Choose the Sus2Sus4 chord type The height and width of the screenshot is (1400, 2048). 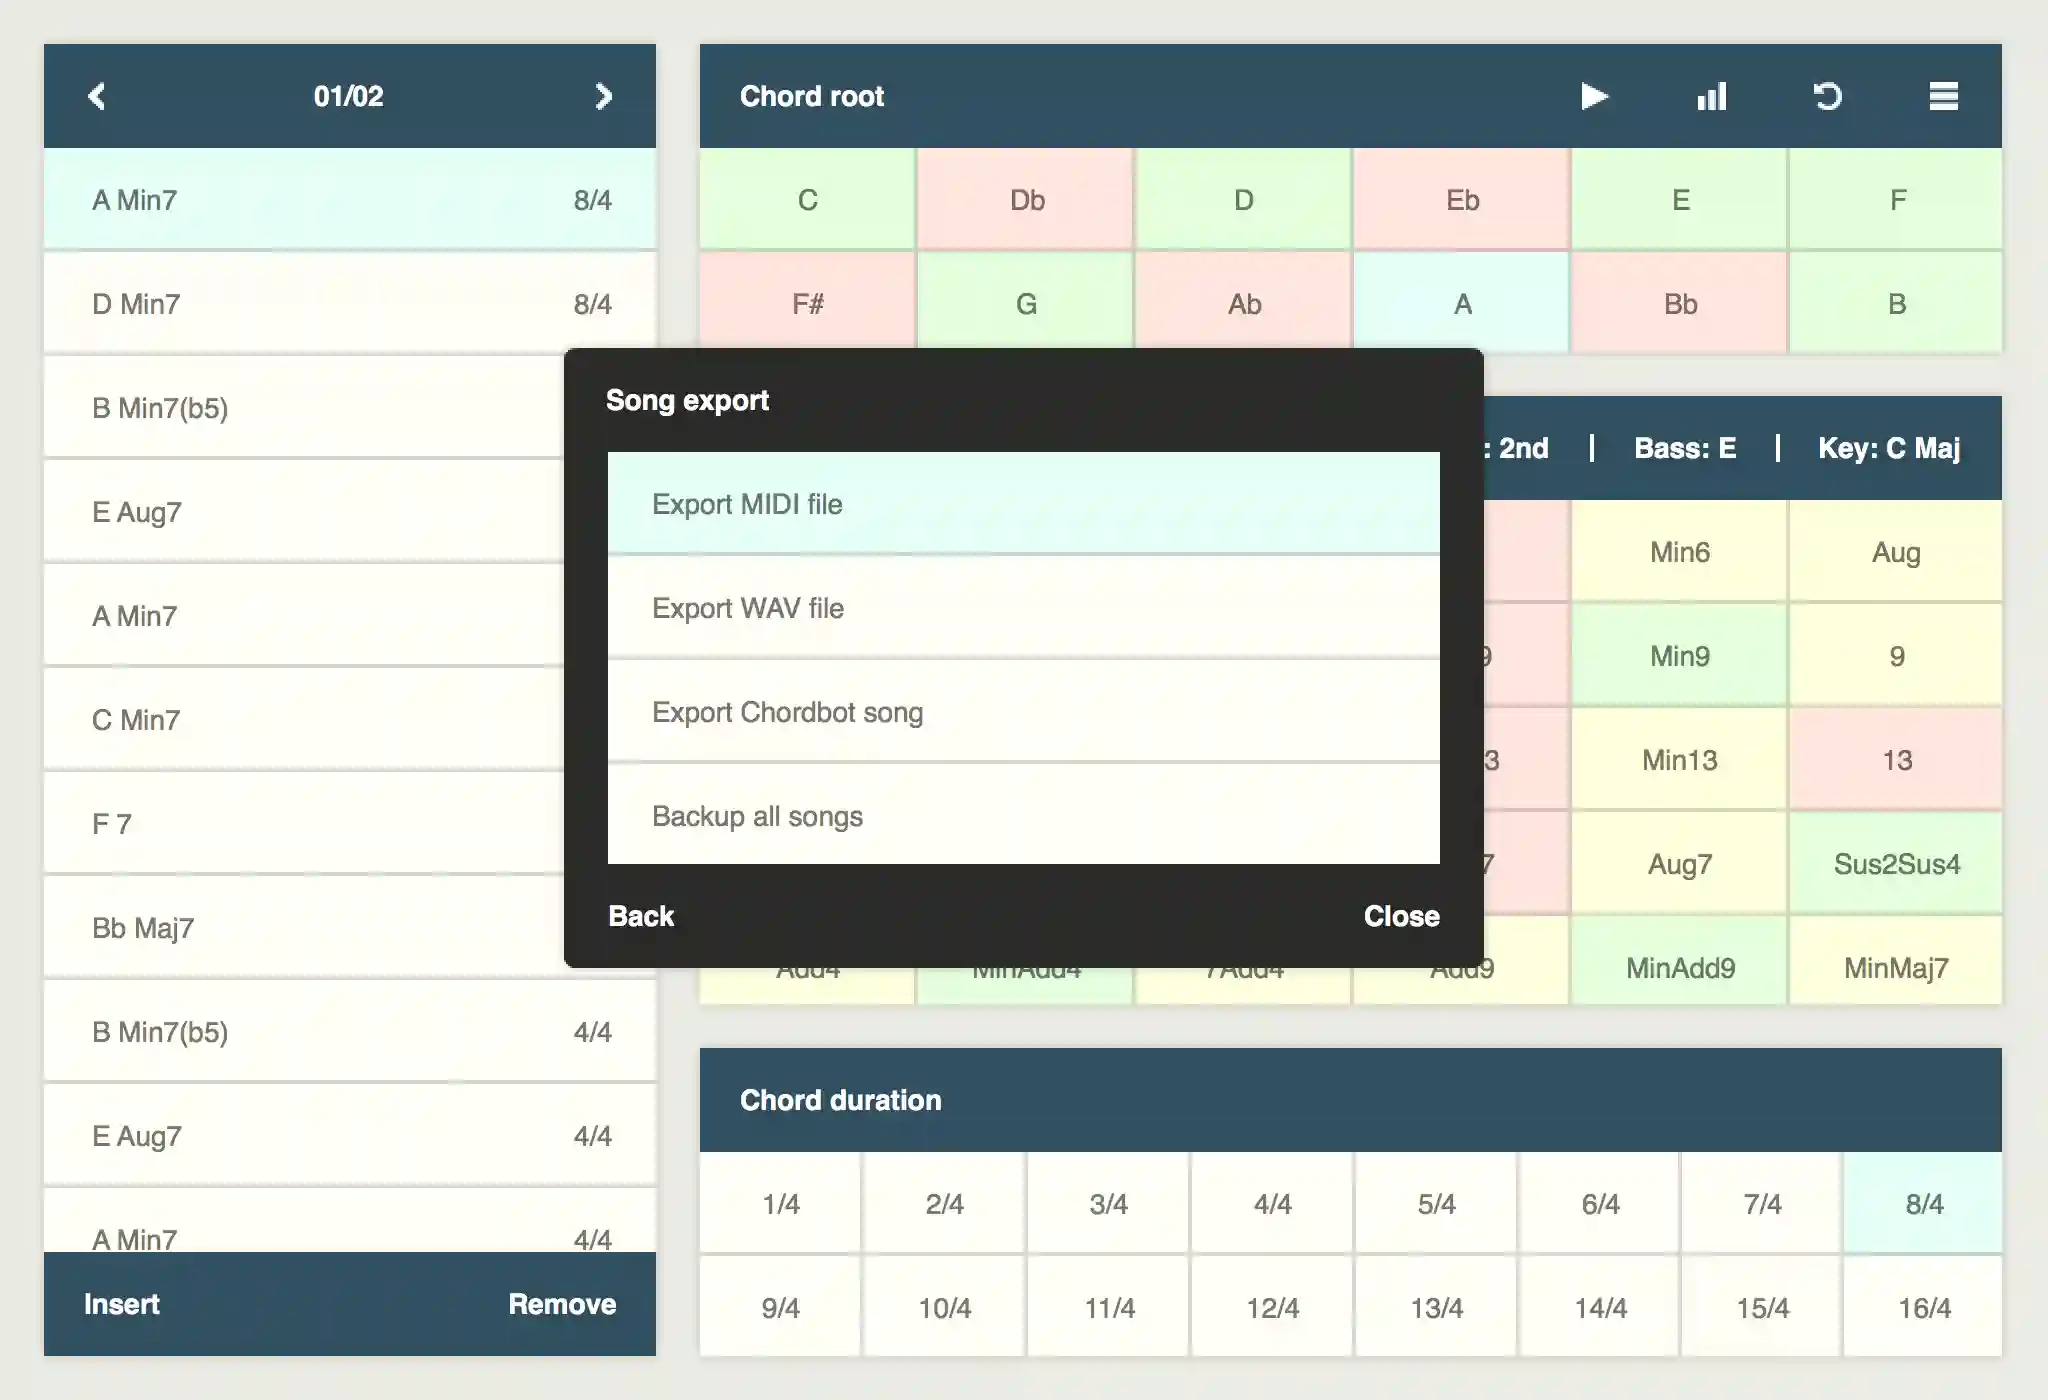1896,864
